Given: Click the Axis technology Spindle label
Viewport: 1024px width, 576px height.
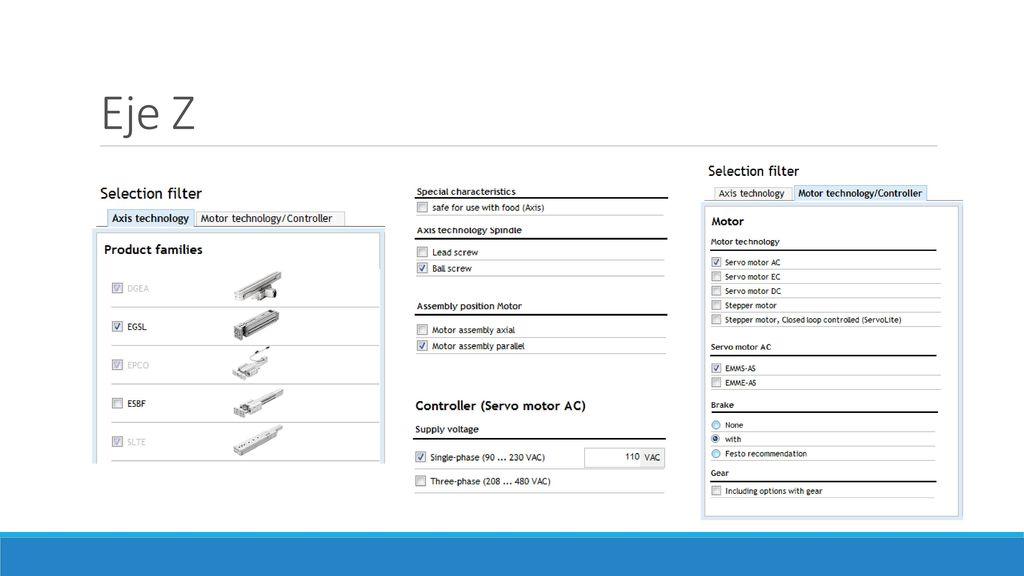Looking at the screenshot, I should pos(469,230).
